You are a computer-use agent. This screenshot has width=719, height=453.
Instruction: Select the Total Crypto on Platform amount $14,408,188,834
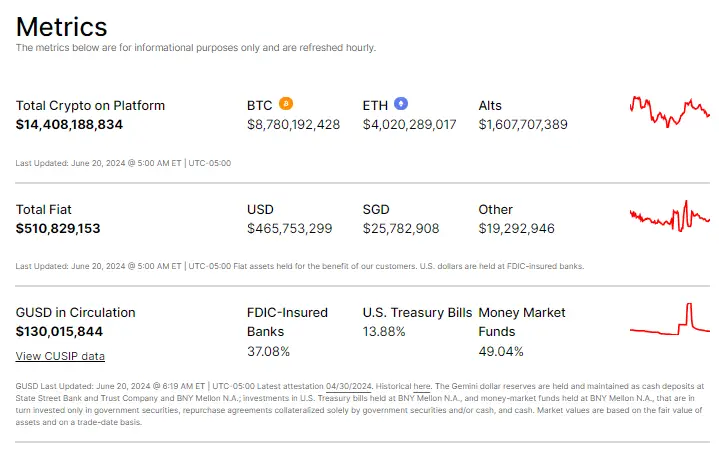tap(69, 125)
